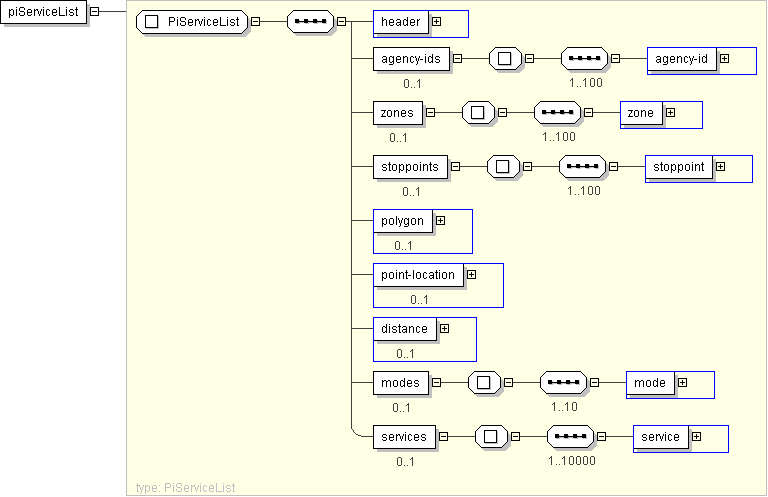This screenshot has height=497, width=768.
Task: Collapse the complex type node after stoppoints
Action: click(x=528, y=166)
